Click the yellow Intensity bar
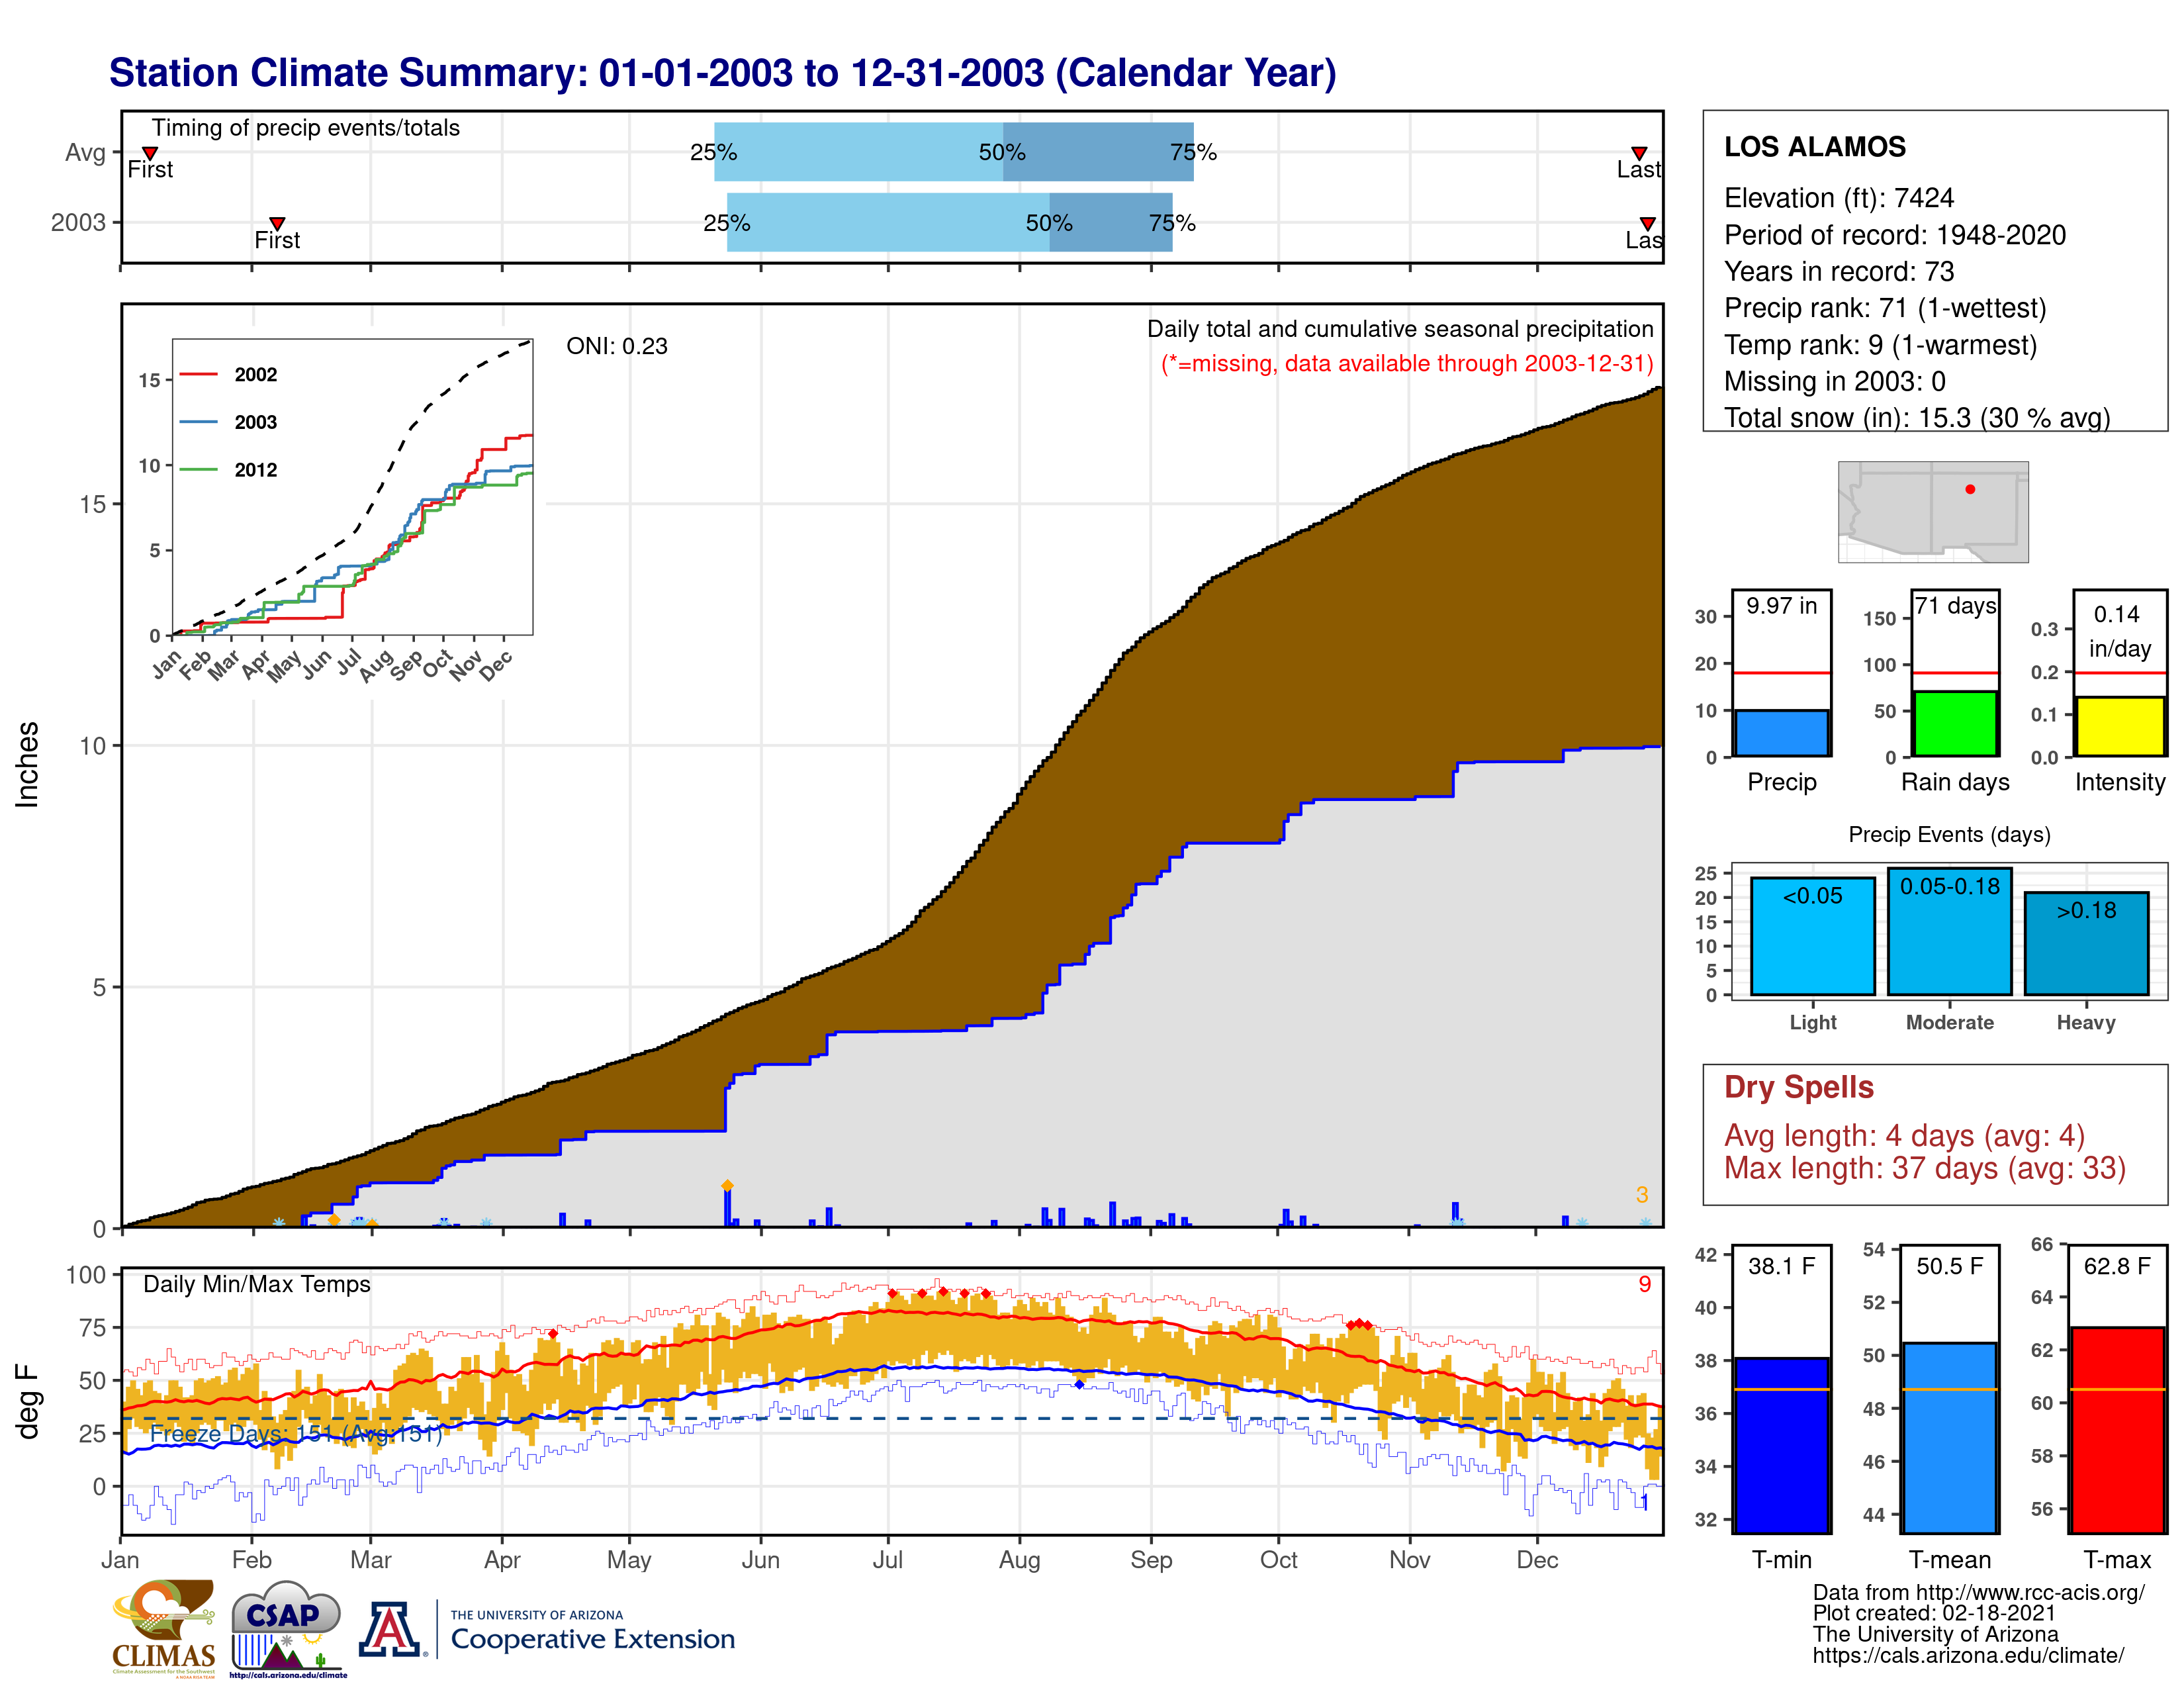Viewport: 2184px width, 1688px height. (x=2119, y=726)
